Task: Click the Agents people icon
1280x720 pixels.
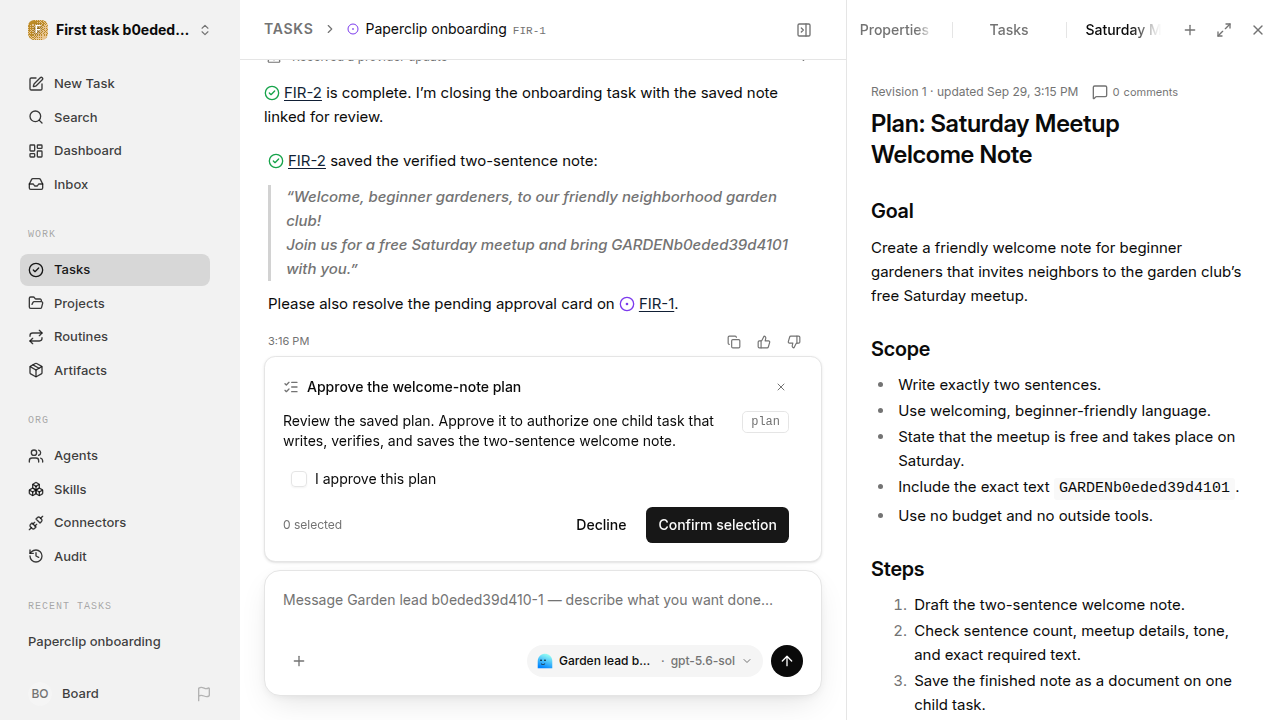Action: coord(36,456)
